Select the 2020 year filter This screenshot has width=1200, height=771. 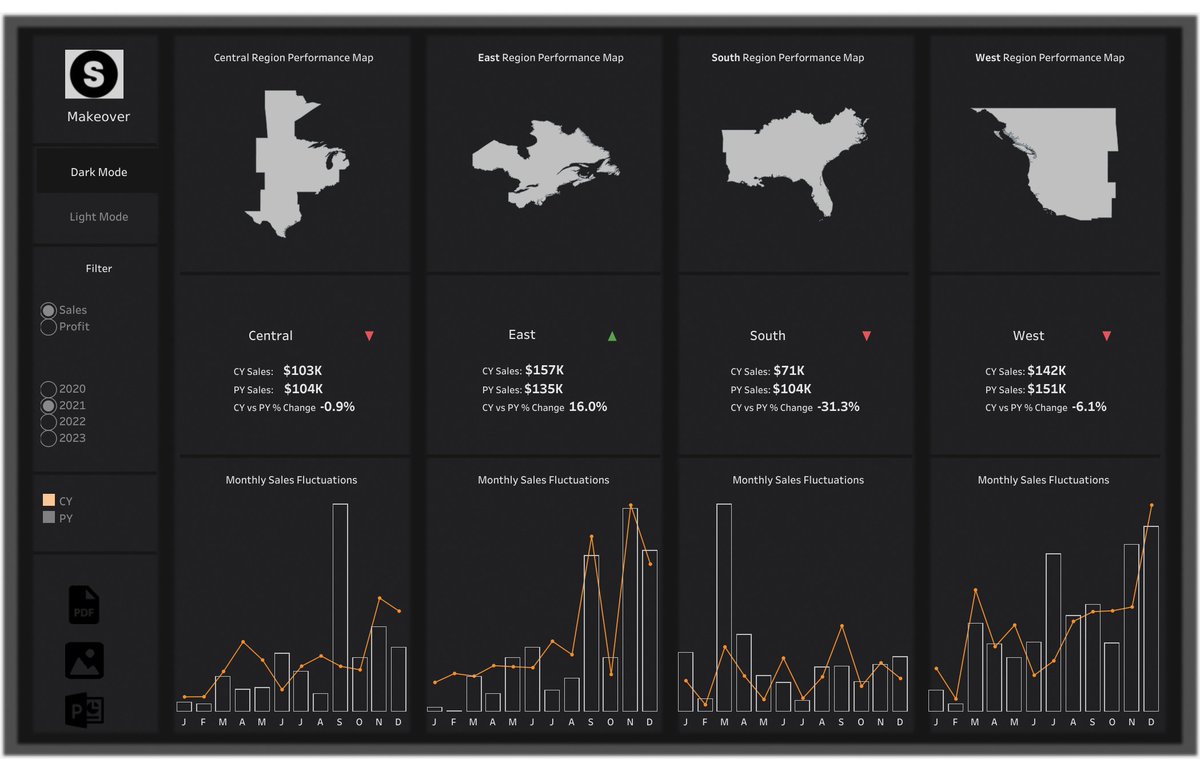[48, 389]
